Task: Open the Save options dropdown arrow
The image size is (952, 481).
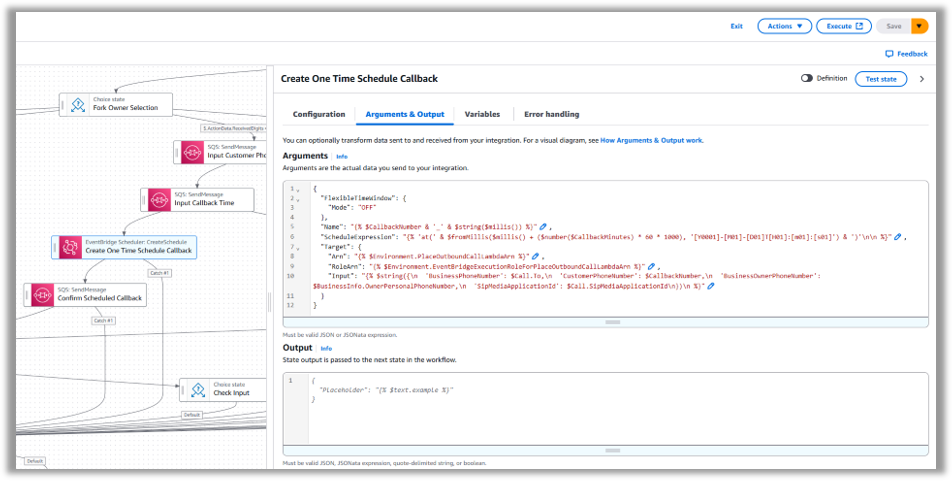Action: 920,26
